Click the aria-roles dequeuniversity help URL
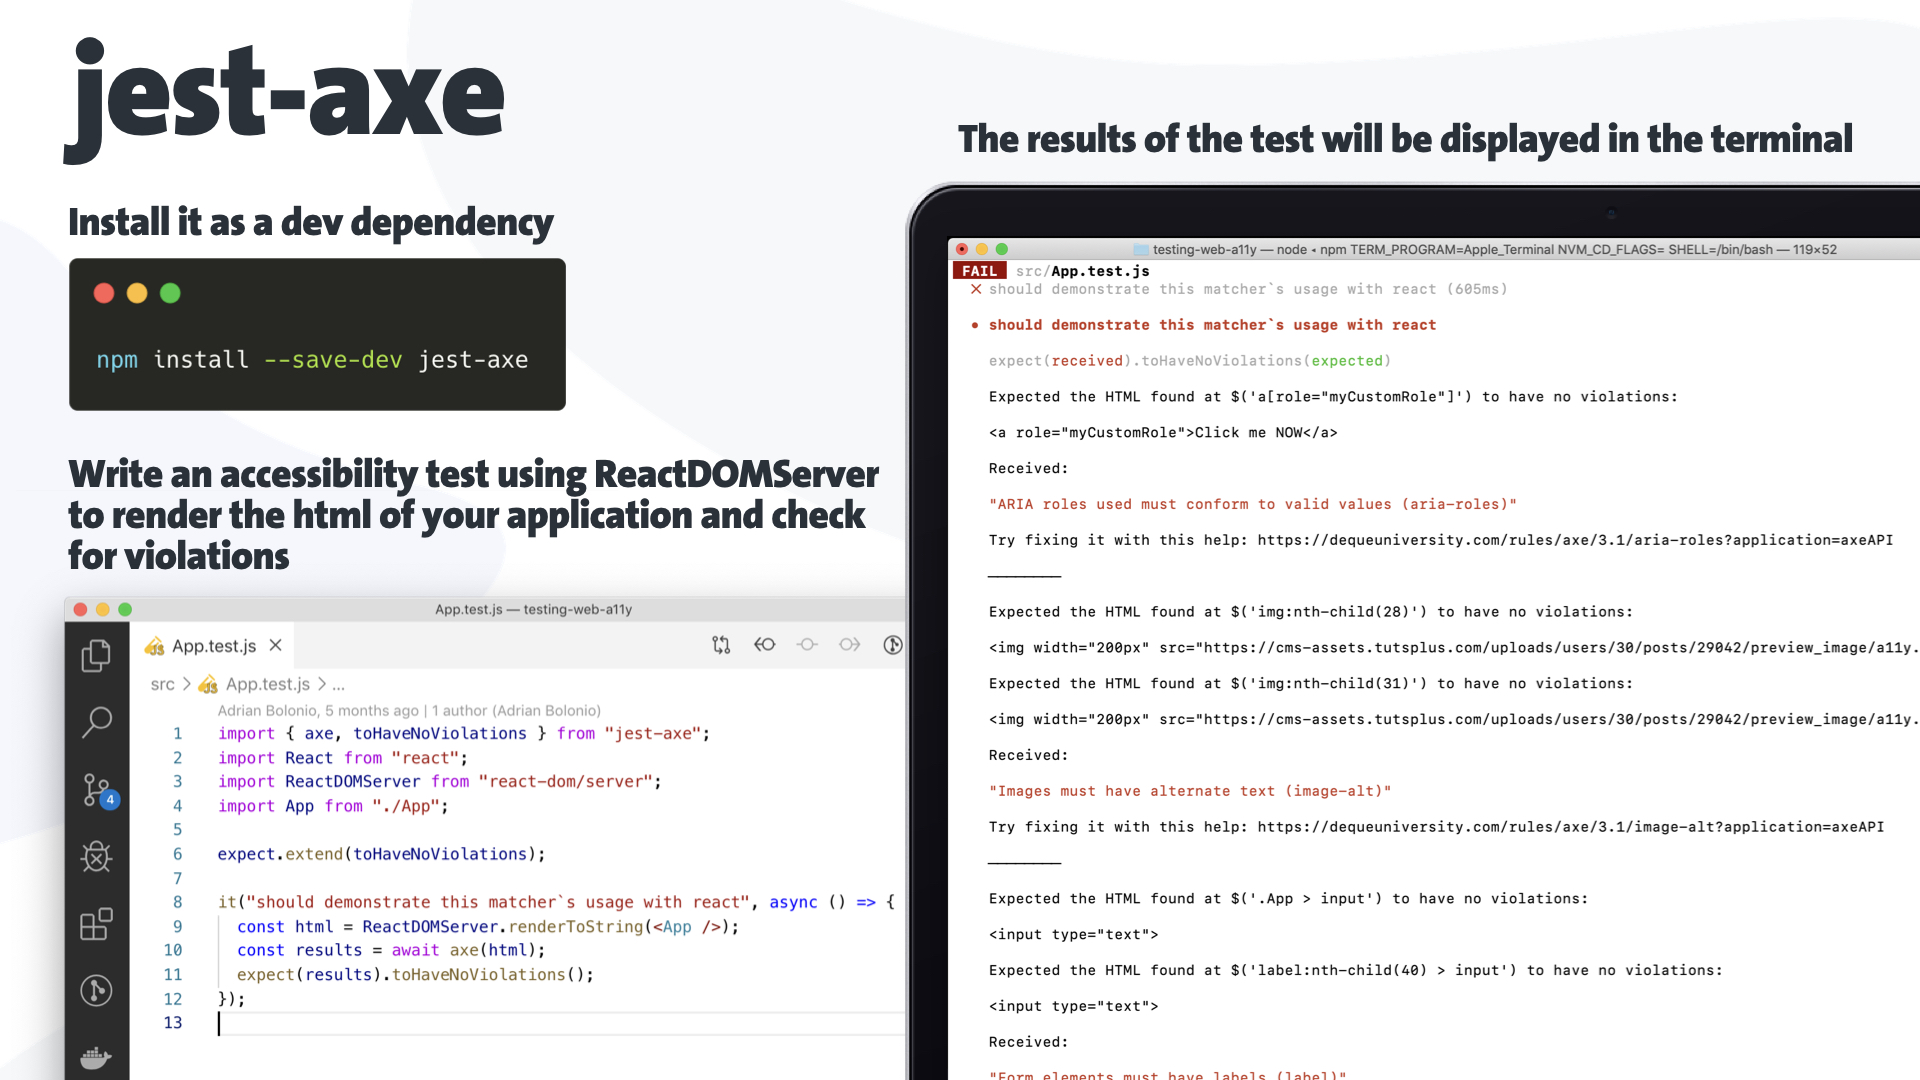This screenshot has height=1080, width=1920. [1575, 540]
